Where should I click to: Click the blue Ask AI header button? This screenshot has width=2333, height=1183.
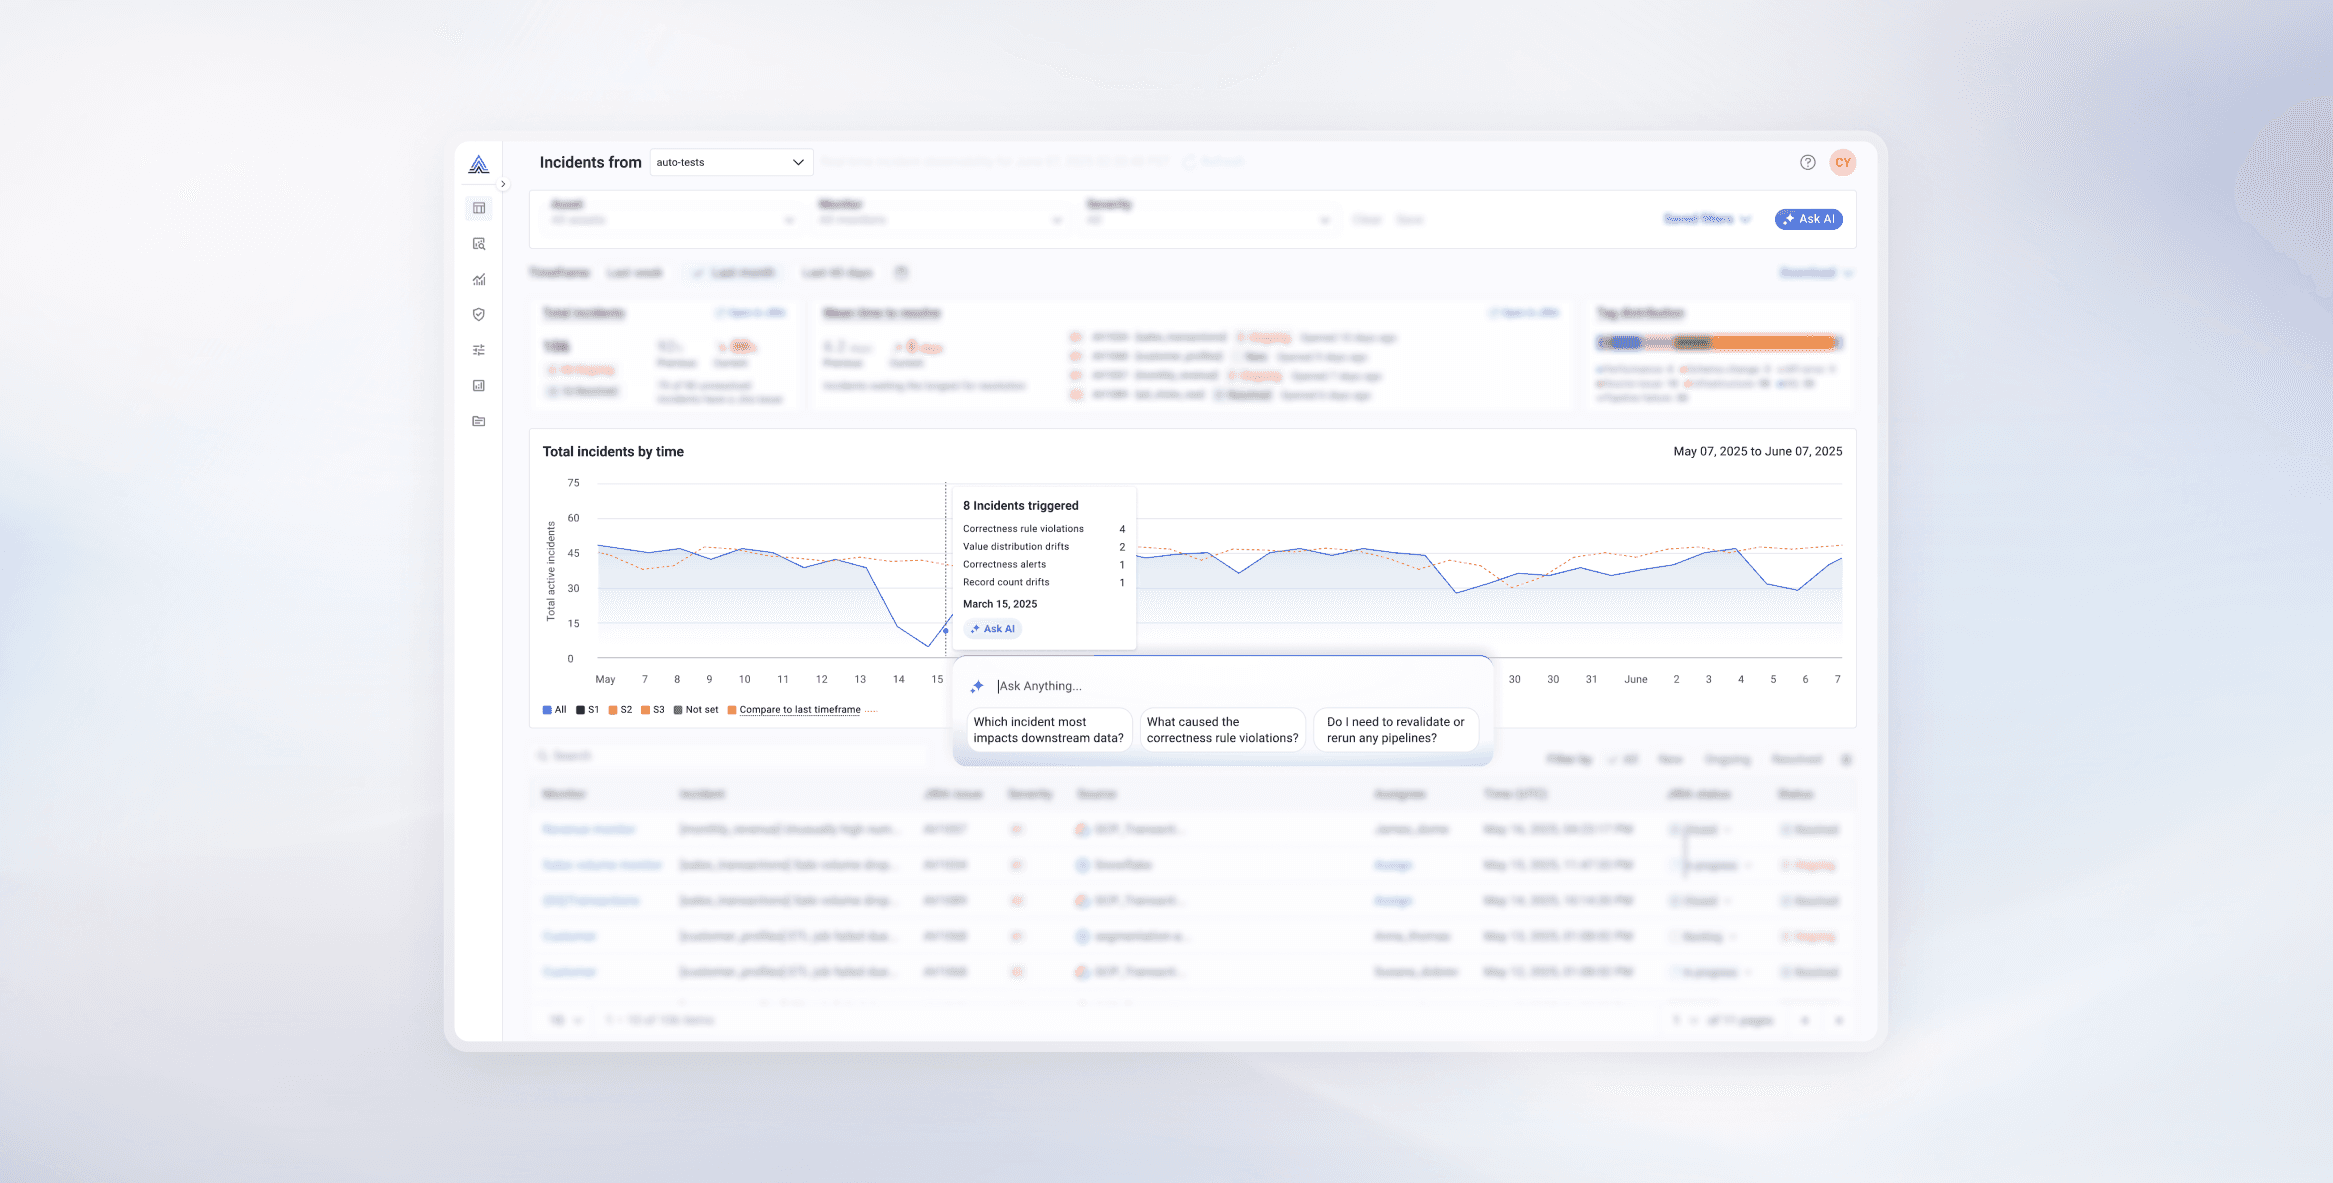[1808, 219]
